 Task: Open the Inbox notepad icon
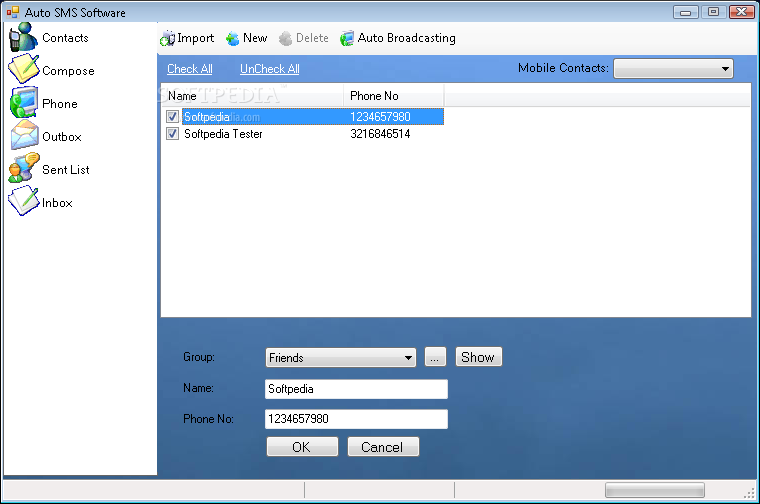[23, 201]
